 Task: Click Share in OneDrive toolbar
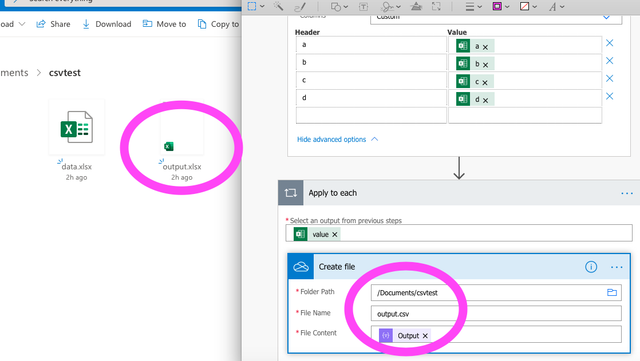[53, 24]
